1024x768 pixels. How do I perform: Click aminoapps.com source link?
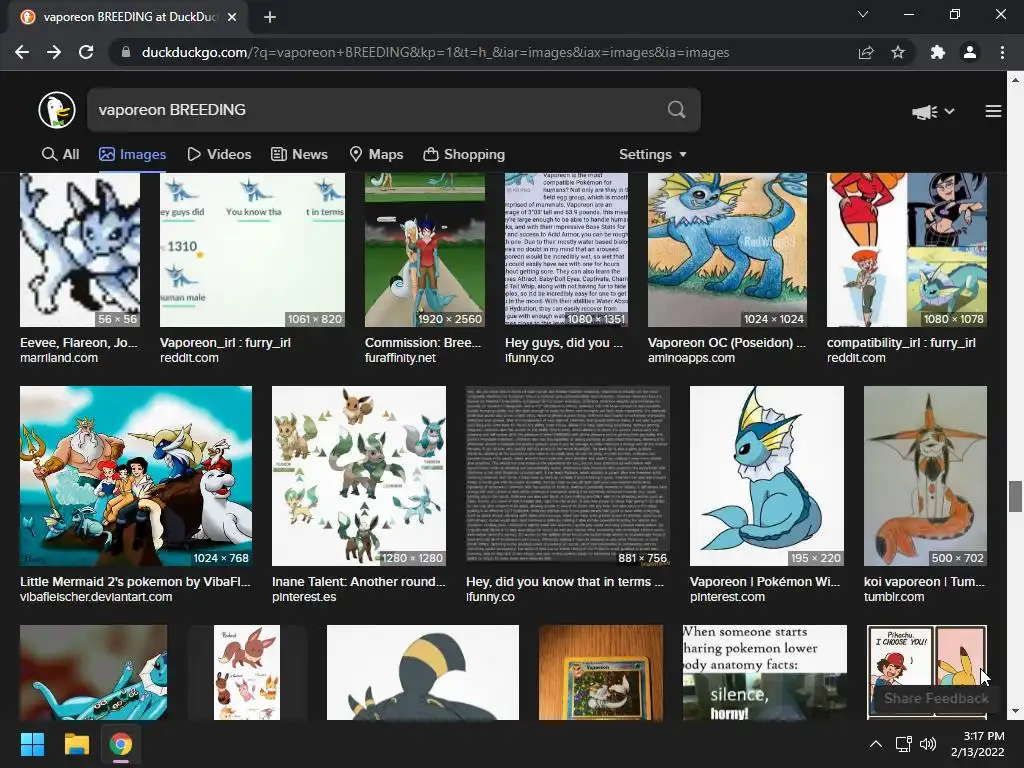[691, 358]
